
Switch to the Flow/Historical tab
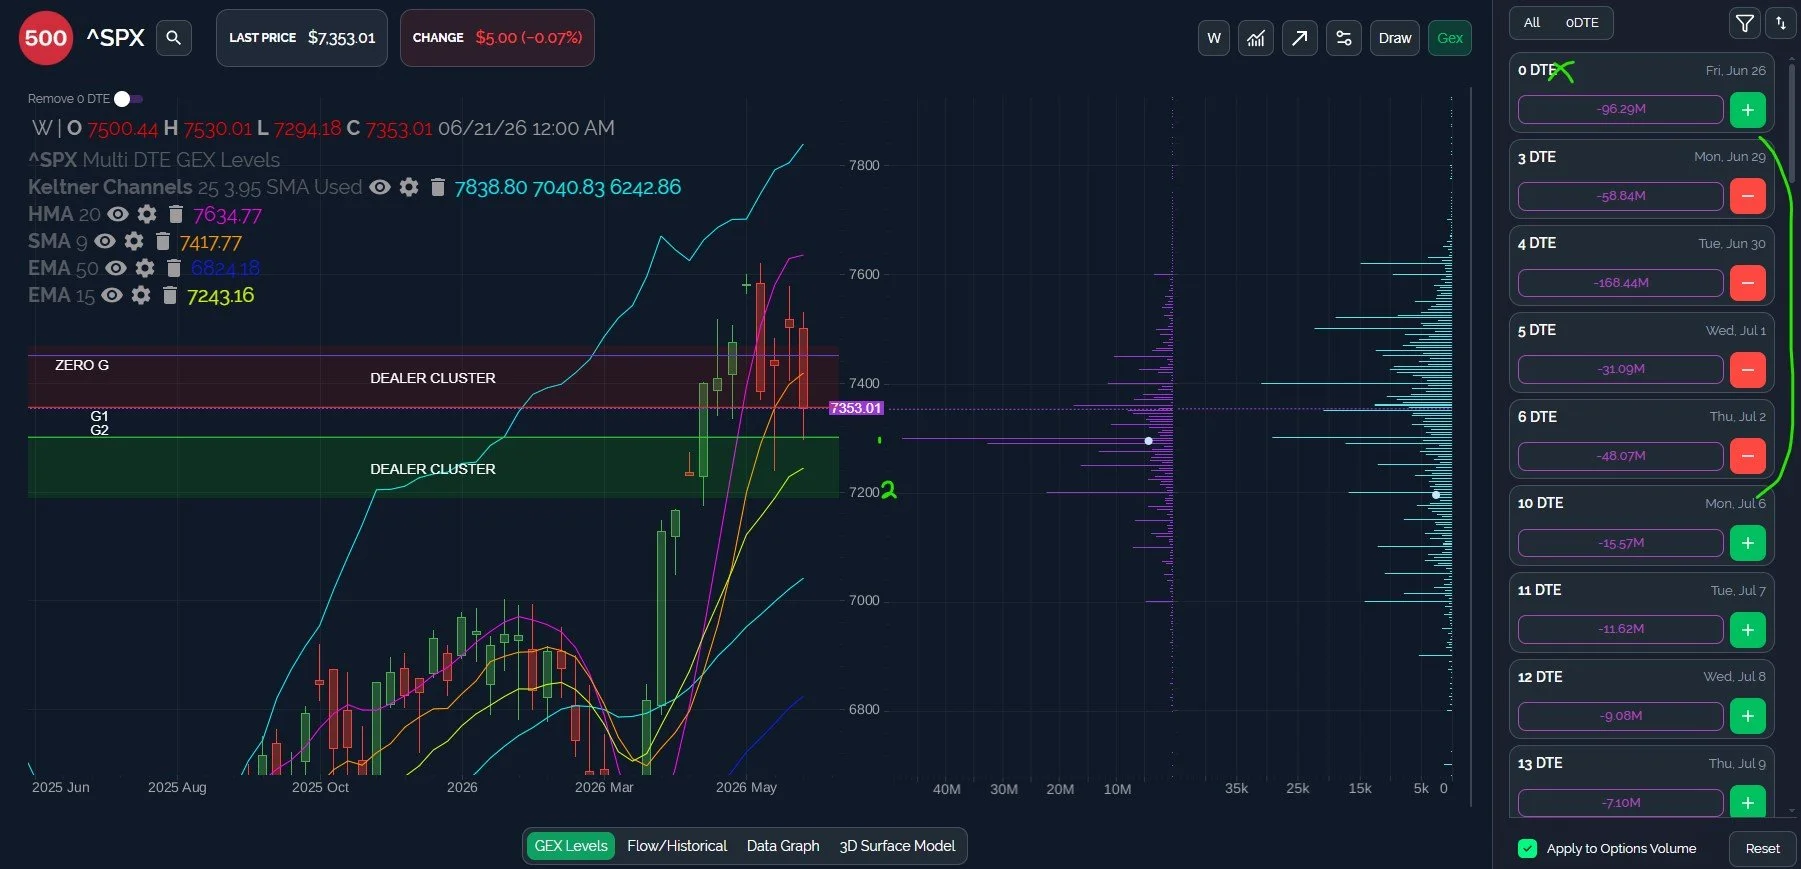pyautogui.click(x=677, y=846)
